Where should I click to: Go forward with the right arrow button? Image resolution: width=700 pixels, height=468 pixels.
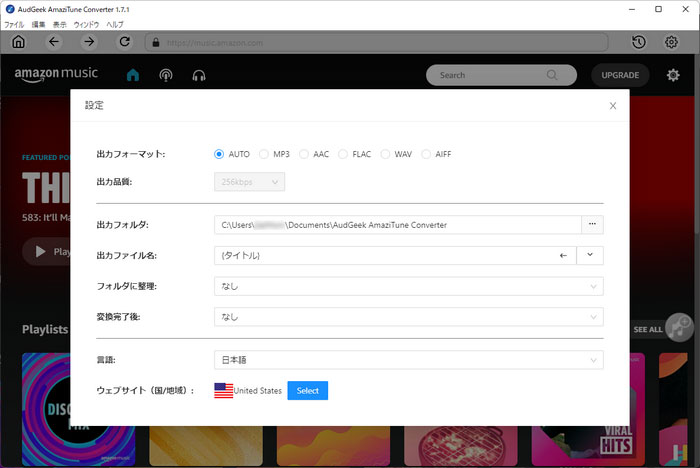point(89,42)
